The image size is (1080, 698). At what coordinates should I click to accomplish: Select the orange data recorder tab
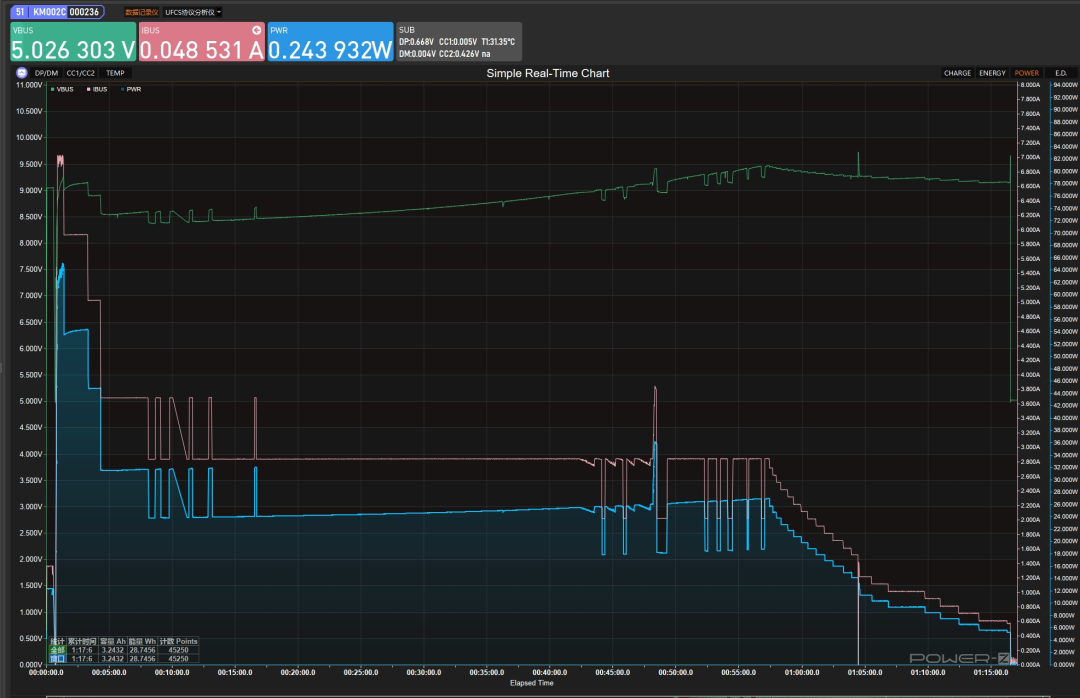tap(141, 12)
